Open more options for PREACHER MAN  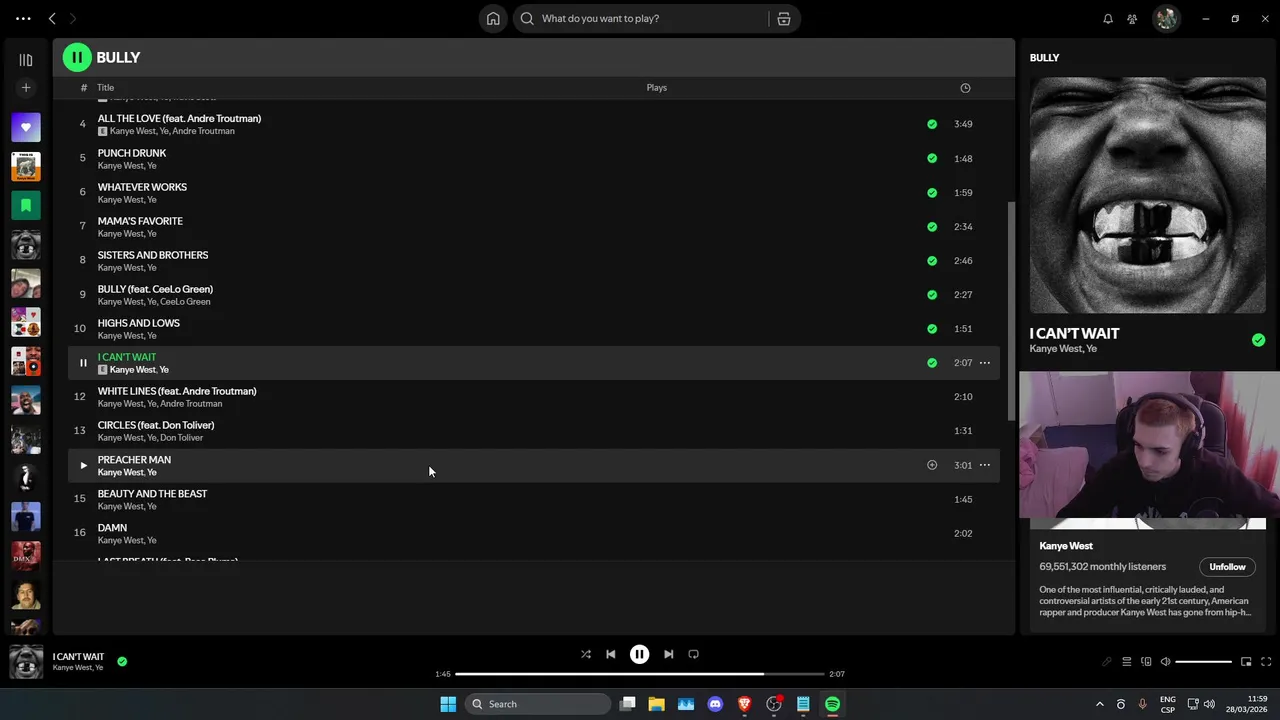(x=985, y=465)
